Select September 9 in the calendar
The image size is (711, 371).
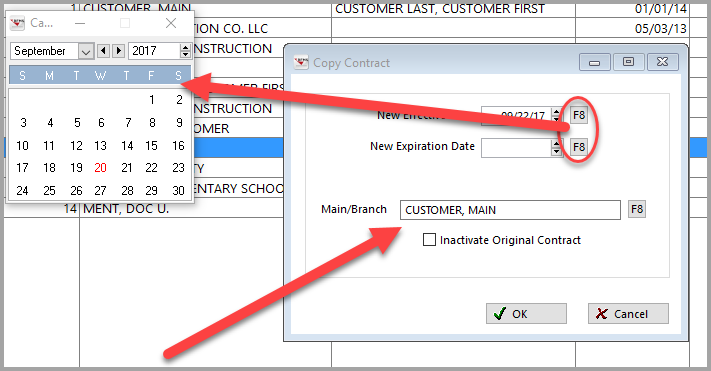click(x=179, y=123)
